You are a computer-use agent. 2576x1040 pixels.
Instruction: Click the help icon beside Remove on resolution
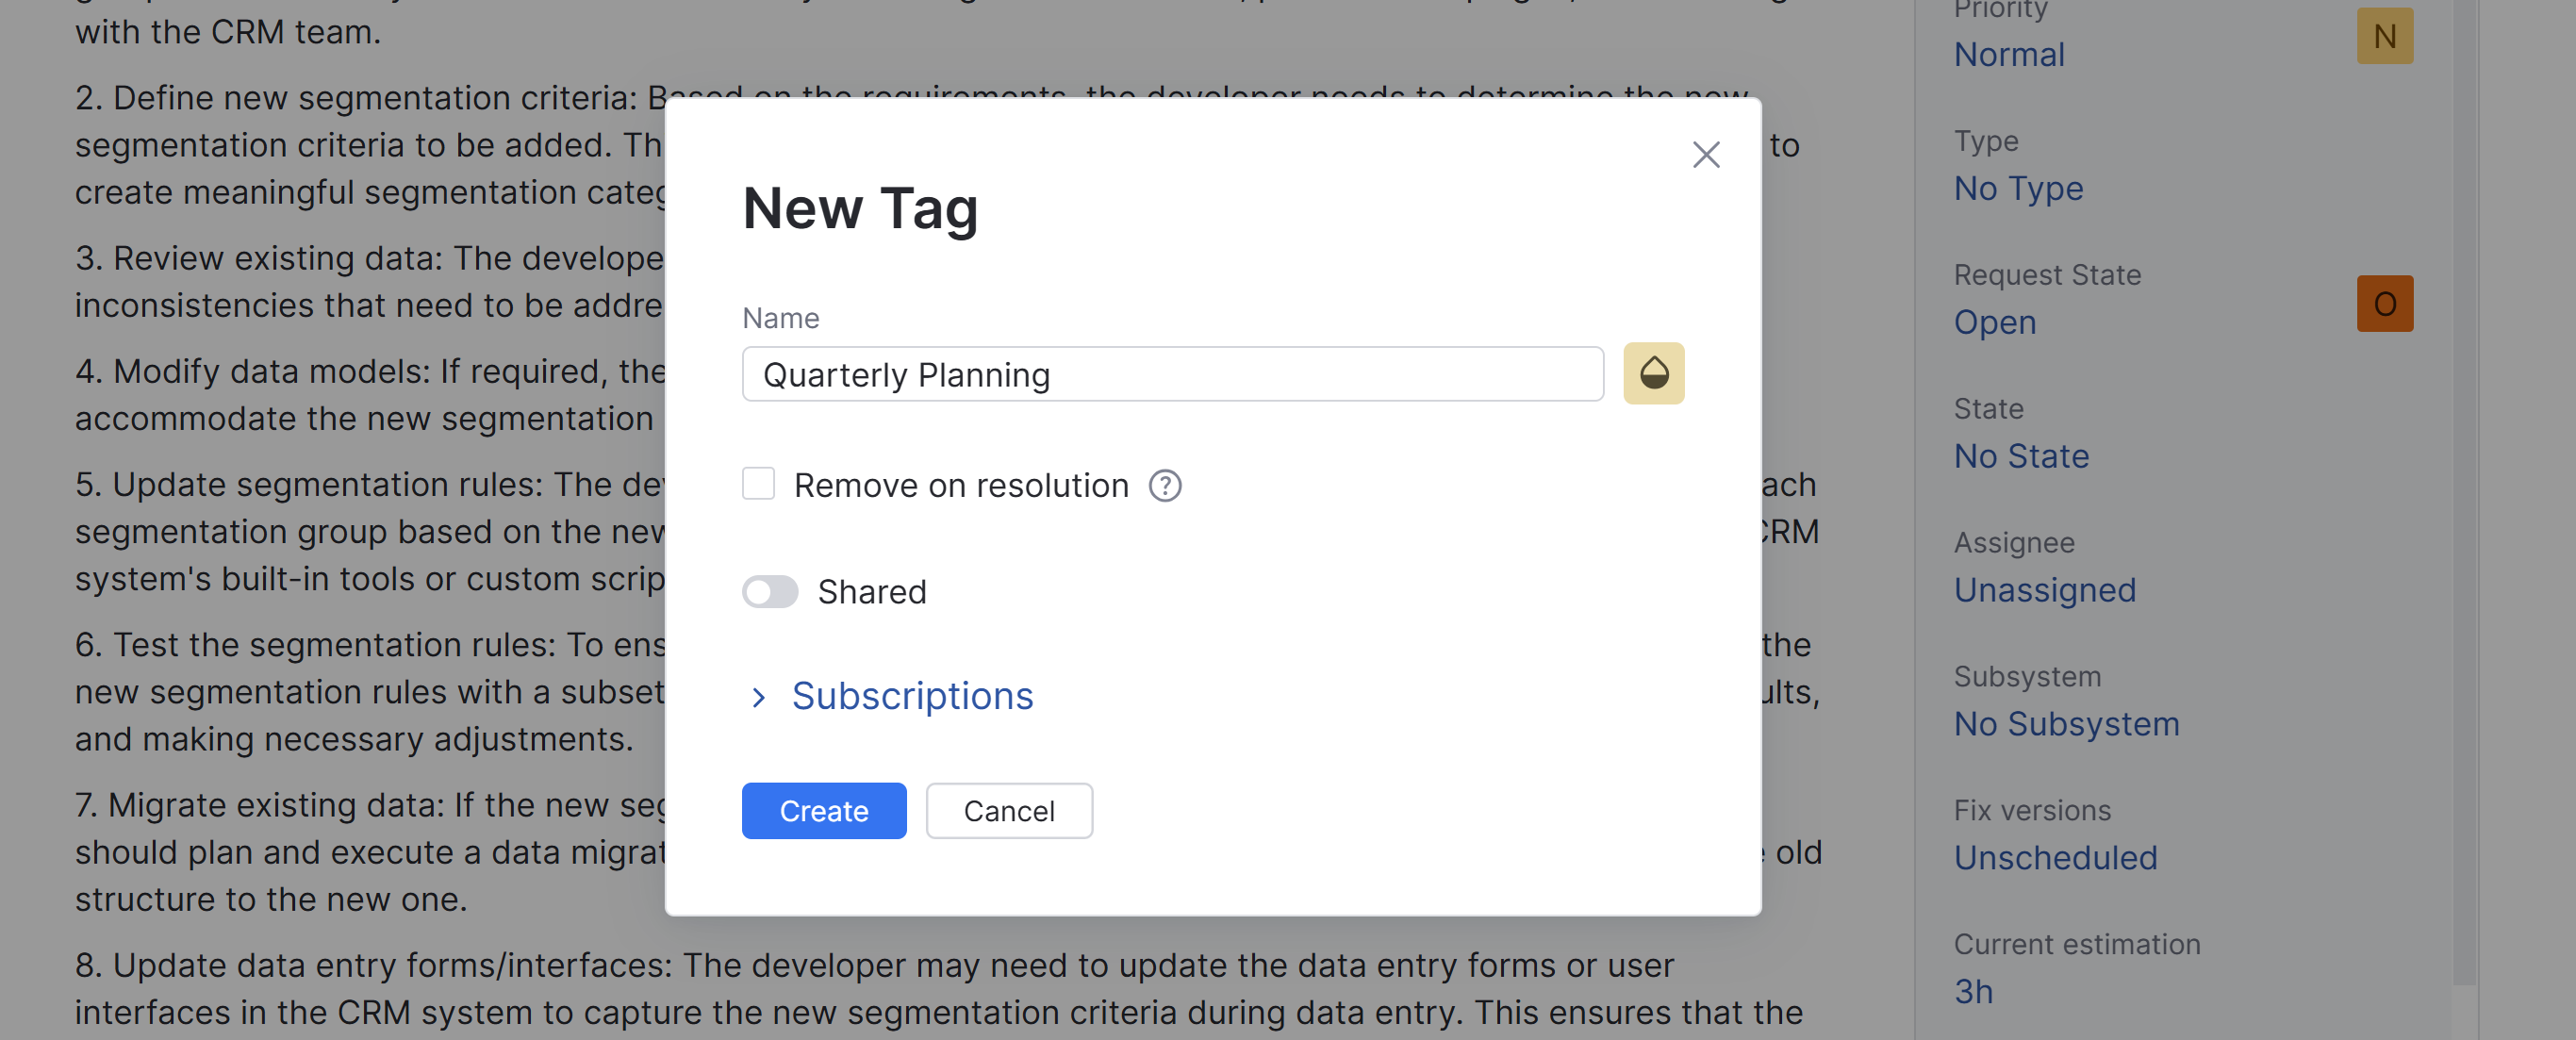tap(1164, 486)
